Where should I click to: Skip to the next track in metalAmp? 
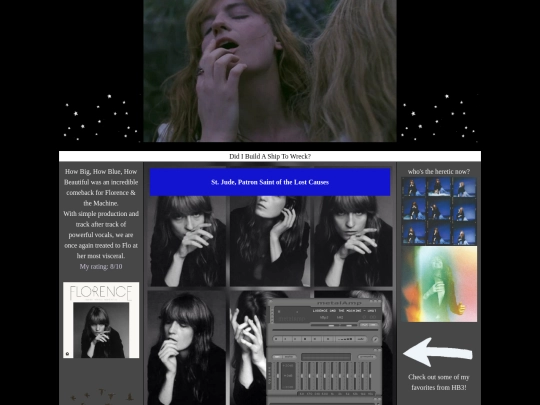(315, 339)
